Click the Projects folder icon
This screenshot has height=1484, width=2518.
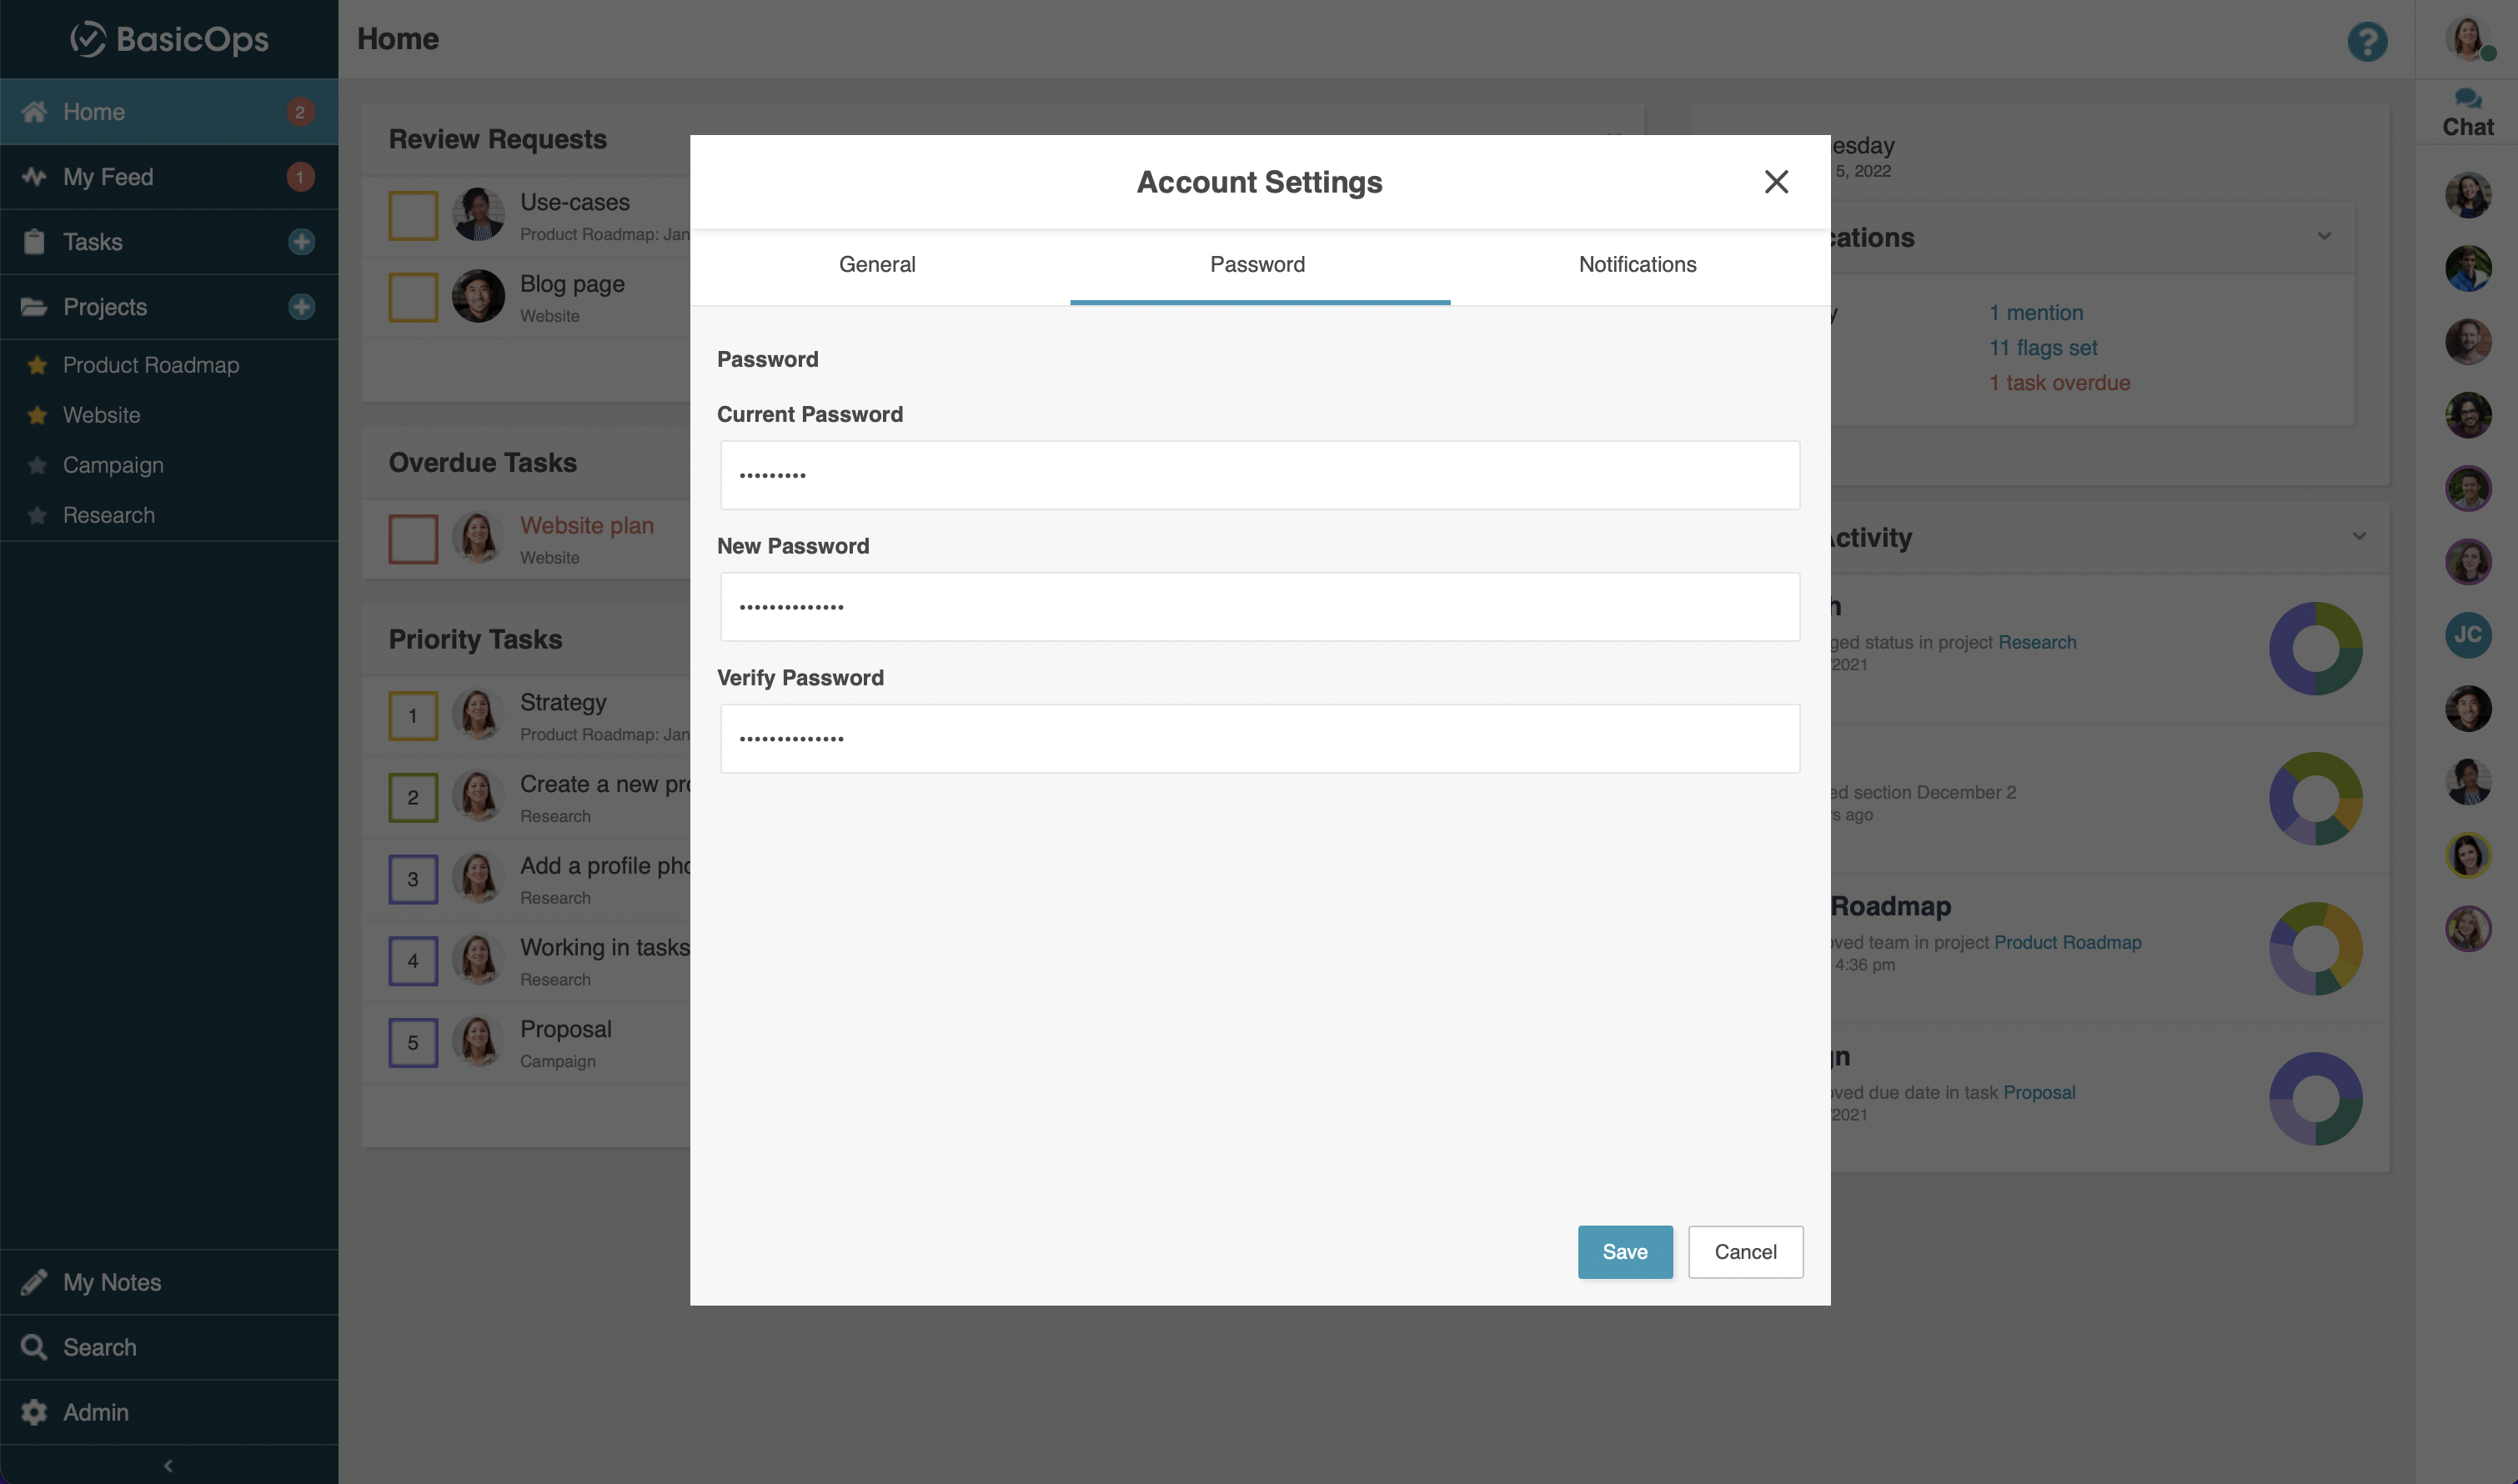(x=34, y=306)
